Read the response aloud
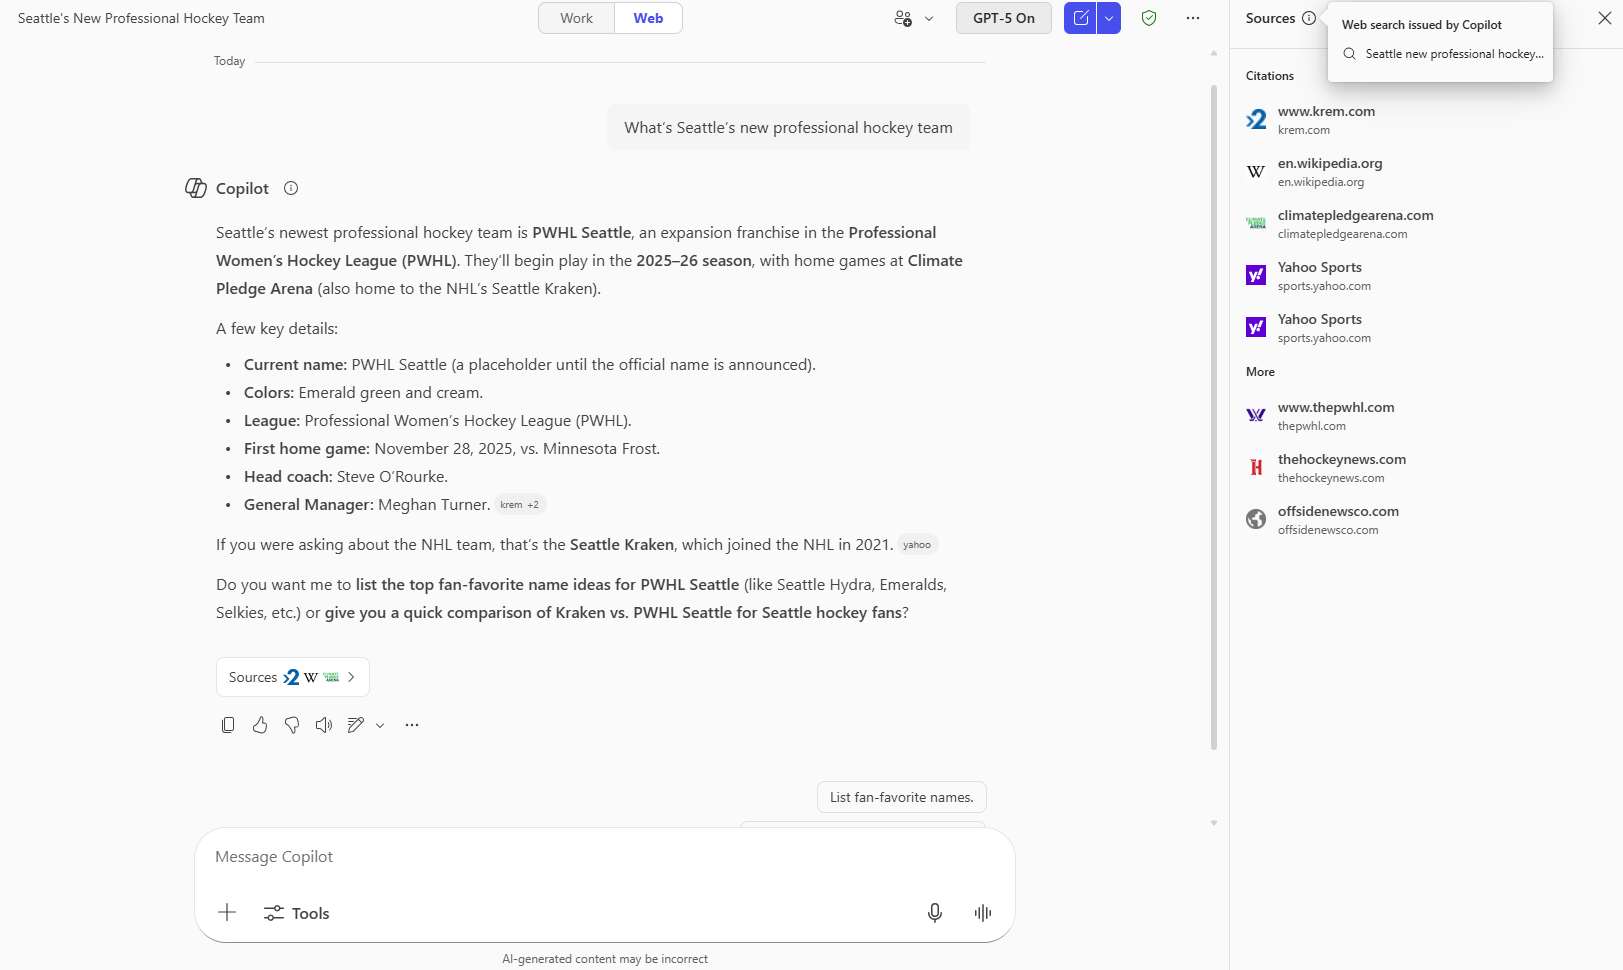1623x970 pixels. click(324, 724)
